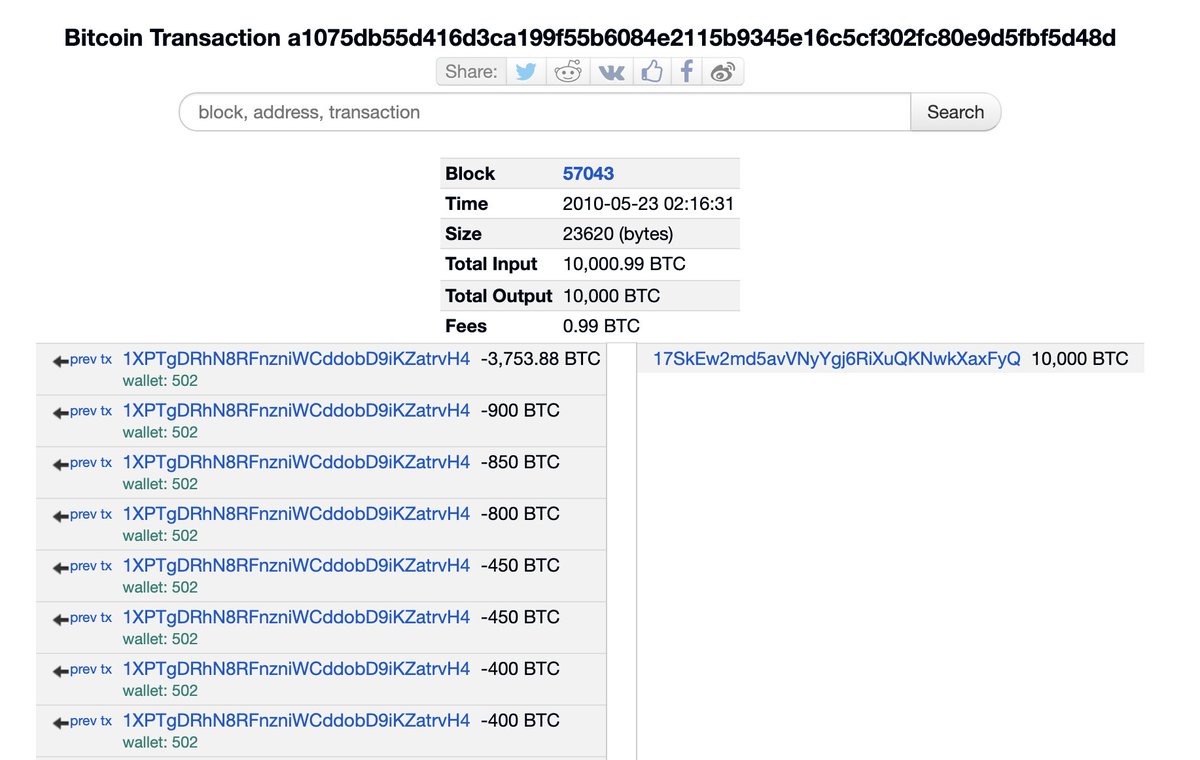Click Total Output value 10,000 BTC
Viewport: 1200px width, 760px height.
coord(611,296)
